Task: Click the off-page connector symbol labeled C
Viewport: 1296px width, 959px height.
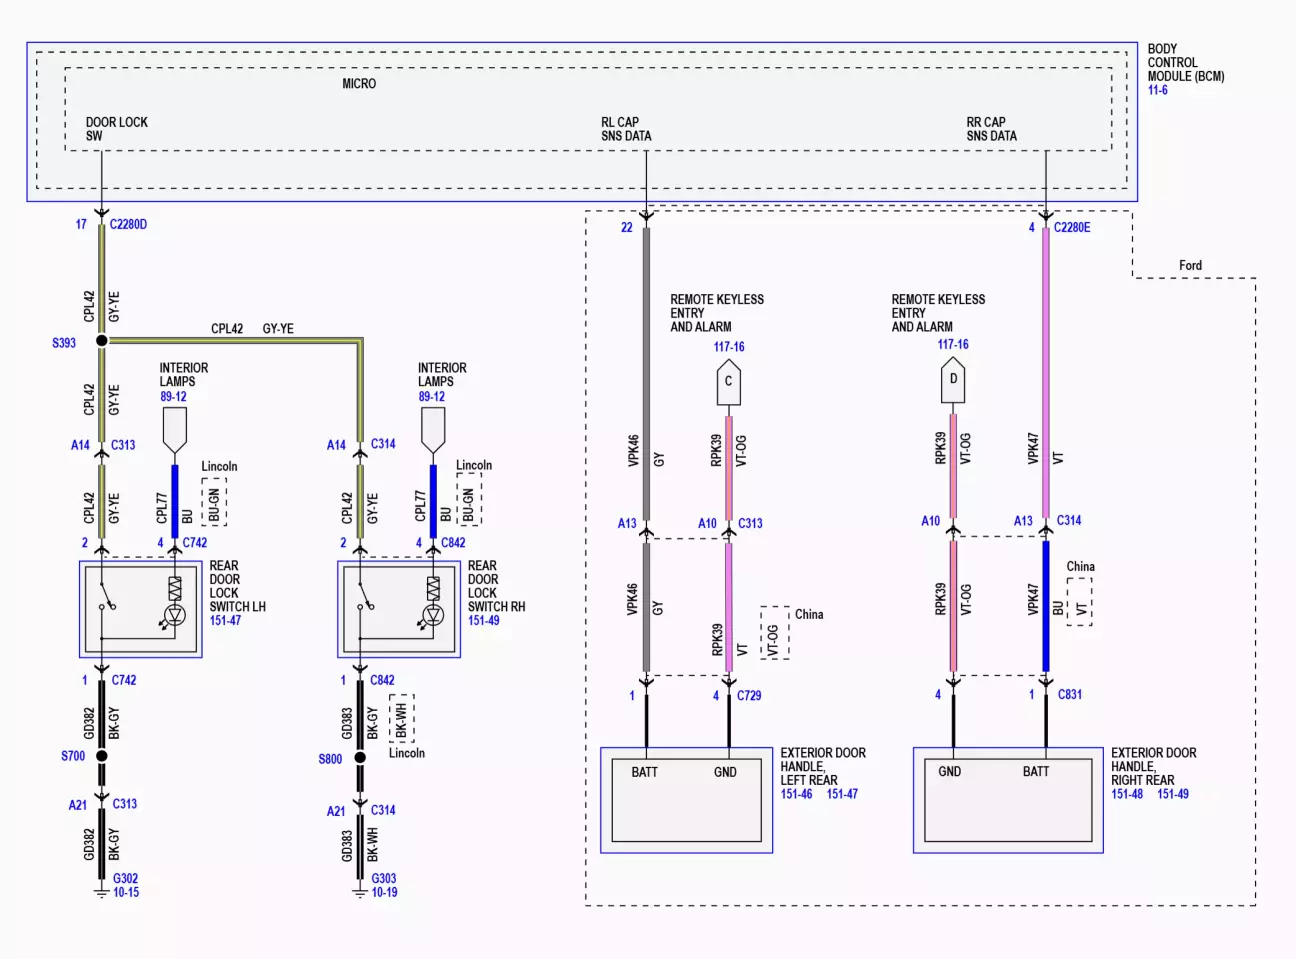Action: (728, 382)
